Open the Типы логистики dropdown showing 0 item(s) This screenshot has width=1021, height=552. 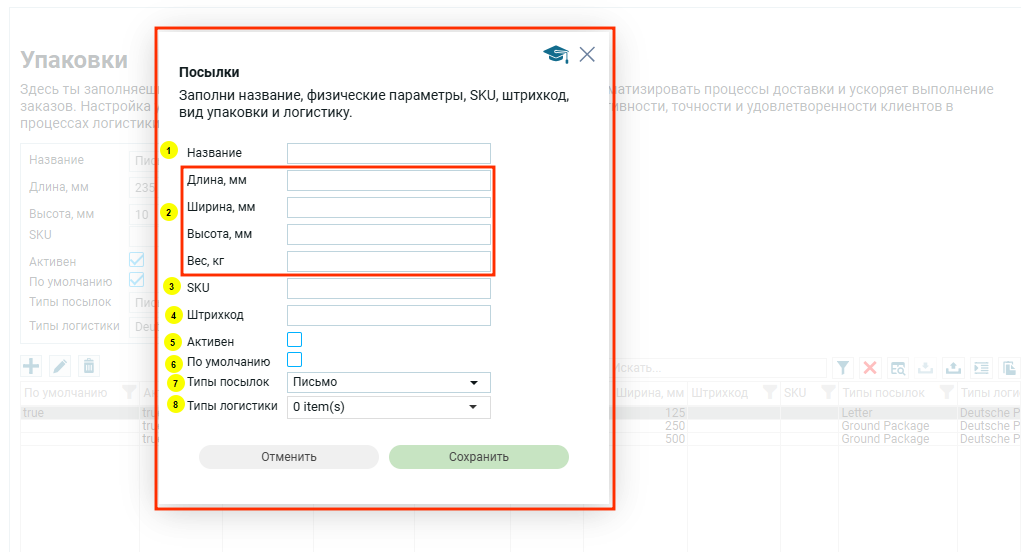click(x=388, y=407)
